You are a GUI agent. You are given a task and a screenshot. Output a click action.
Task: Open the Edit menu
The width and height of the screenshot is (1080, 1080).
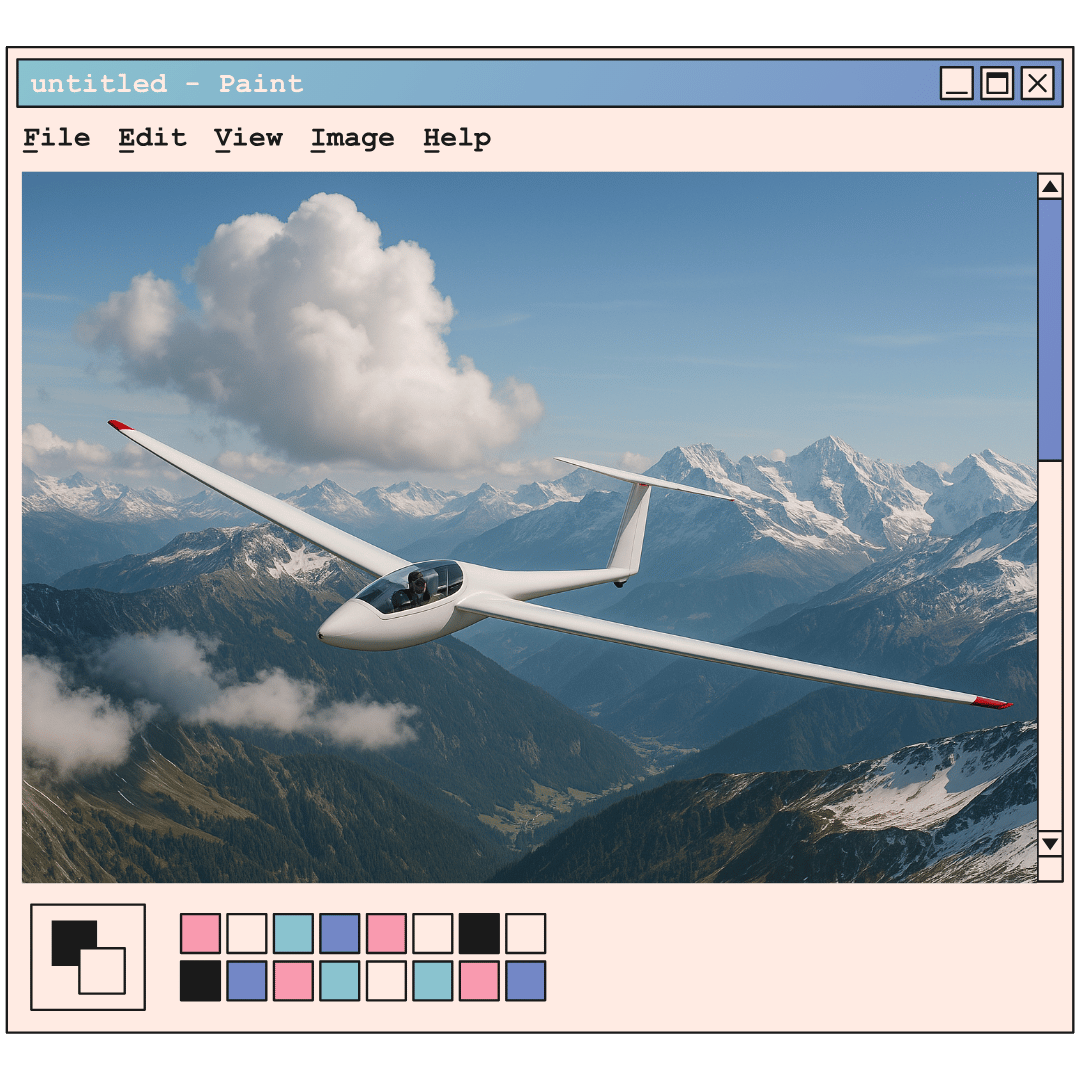coord(152,138)
